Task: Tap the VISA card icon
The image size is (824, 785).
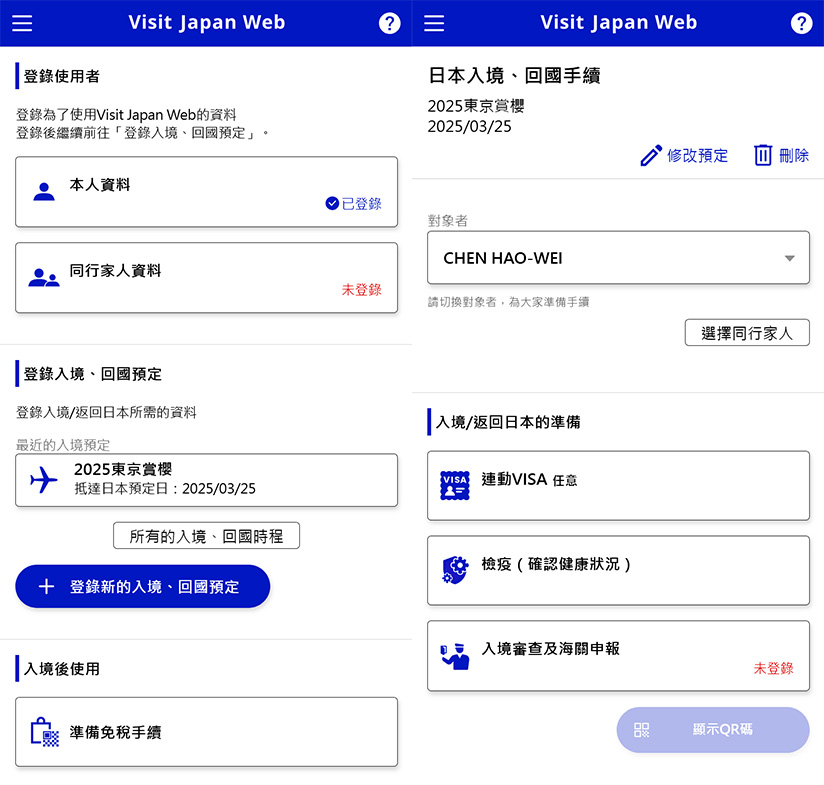Action: point(455,485)
